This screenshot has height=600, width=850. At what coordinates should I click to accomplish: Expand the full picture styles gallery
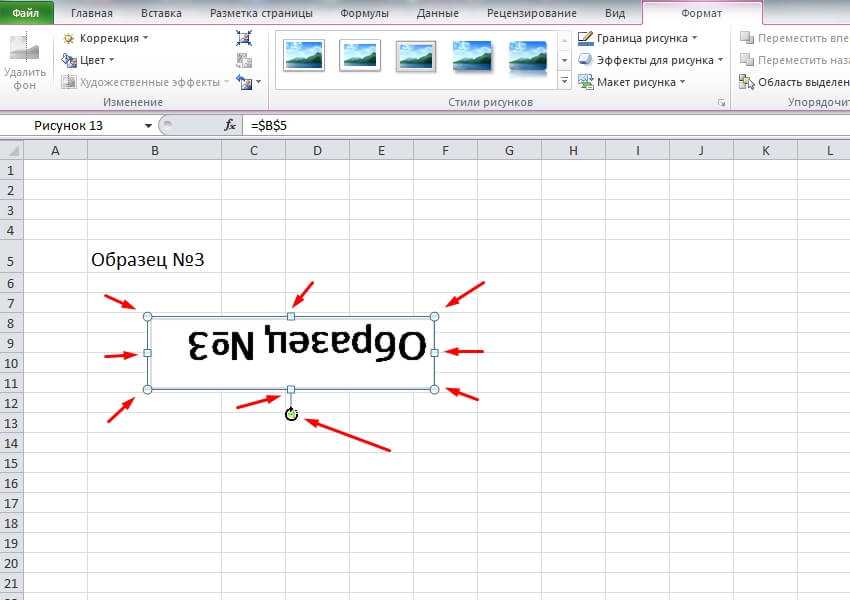564,80
